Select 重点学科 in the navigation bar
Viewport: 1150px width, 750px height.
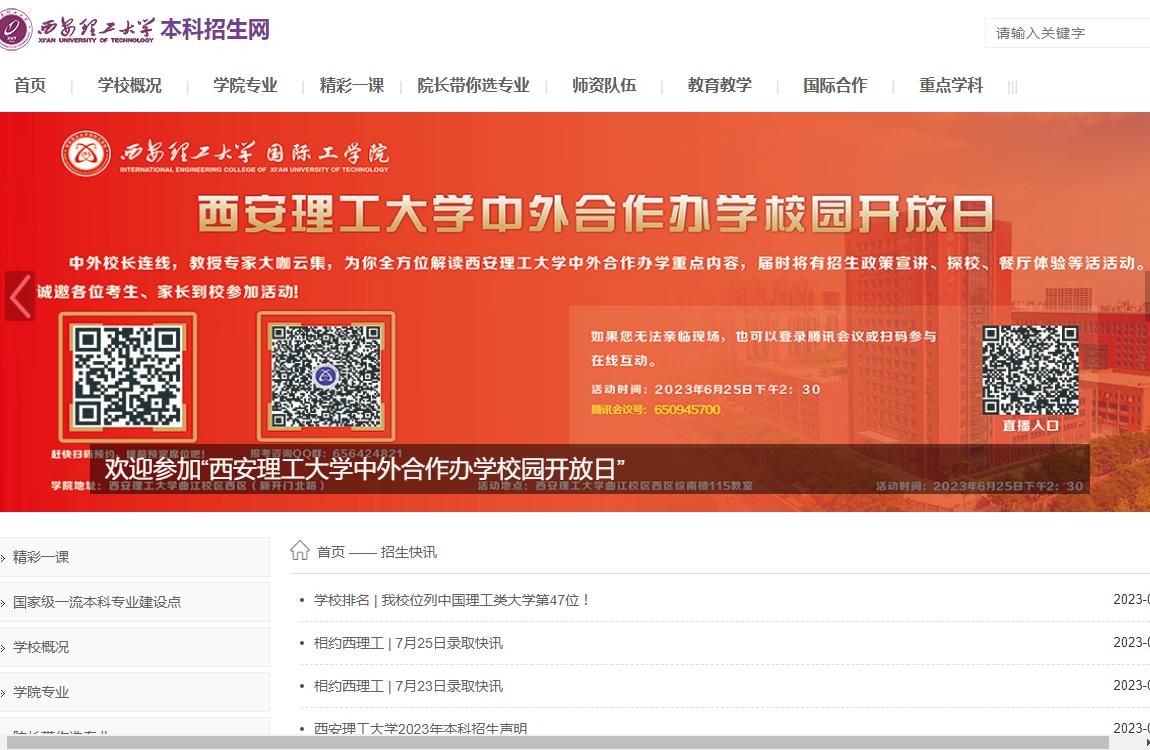[951, 85]
